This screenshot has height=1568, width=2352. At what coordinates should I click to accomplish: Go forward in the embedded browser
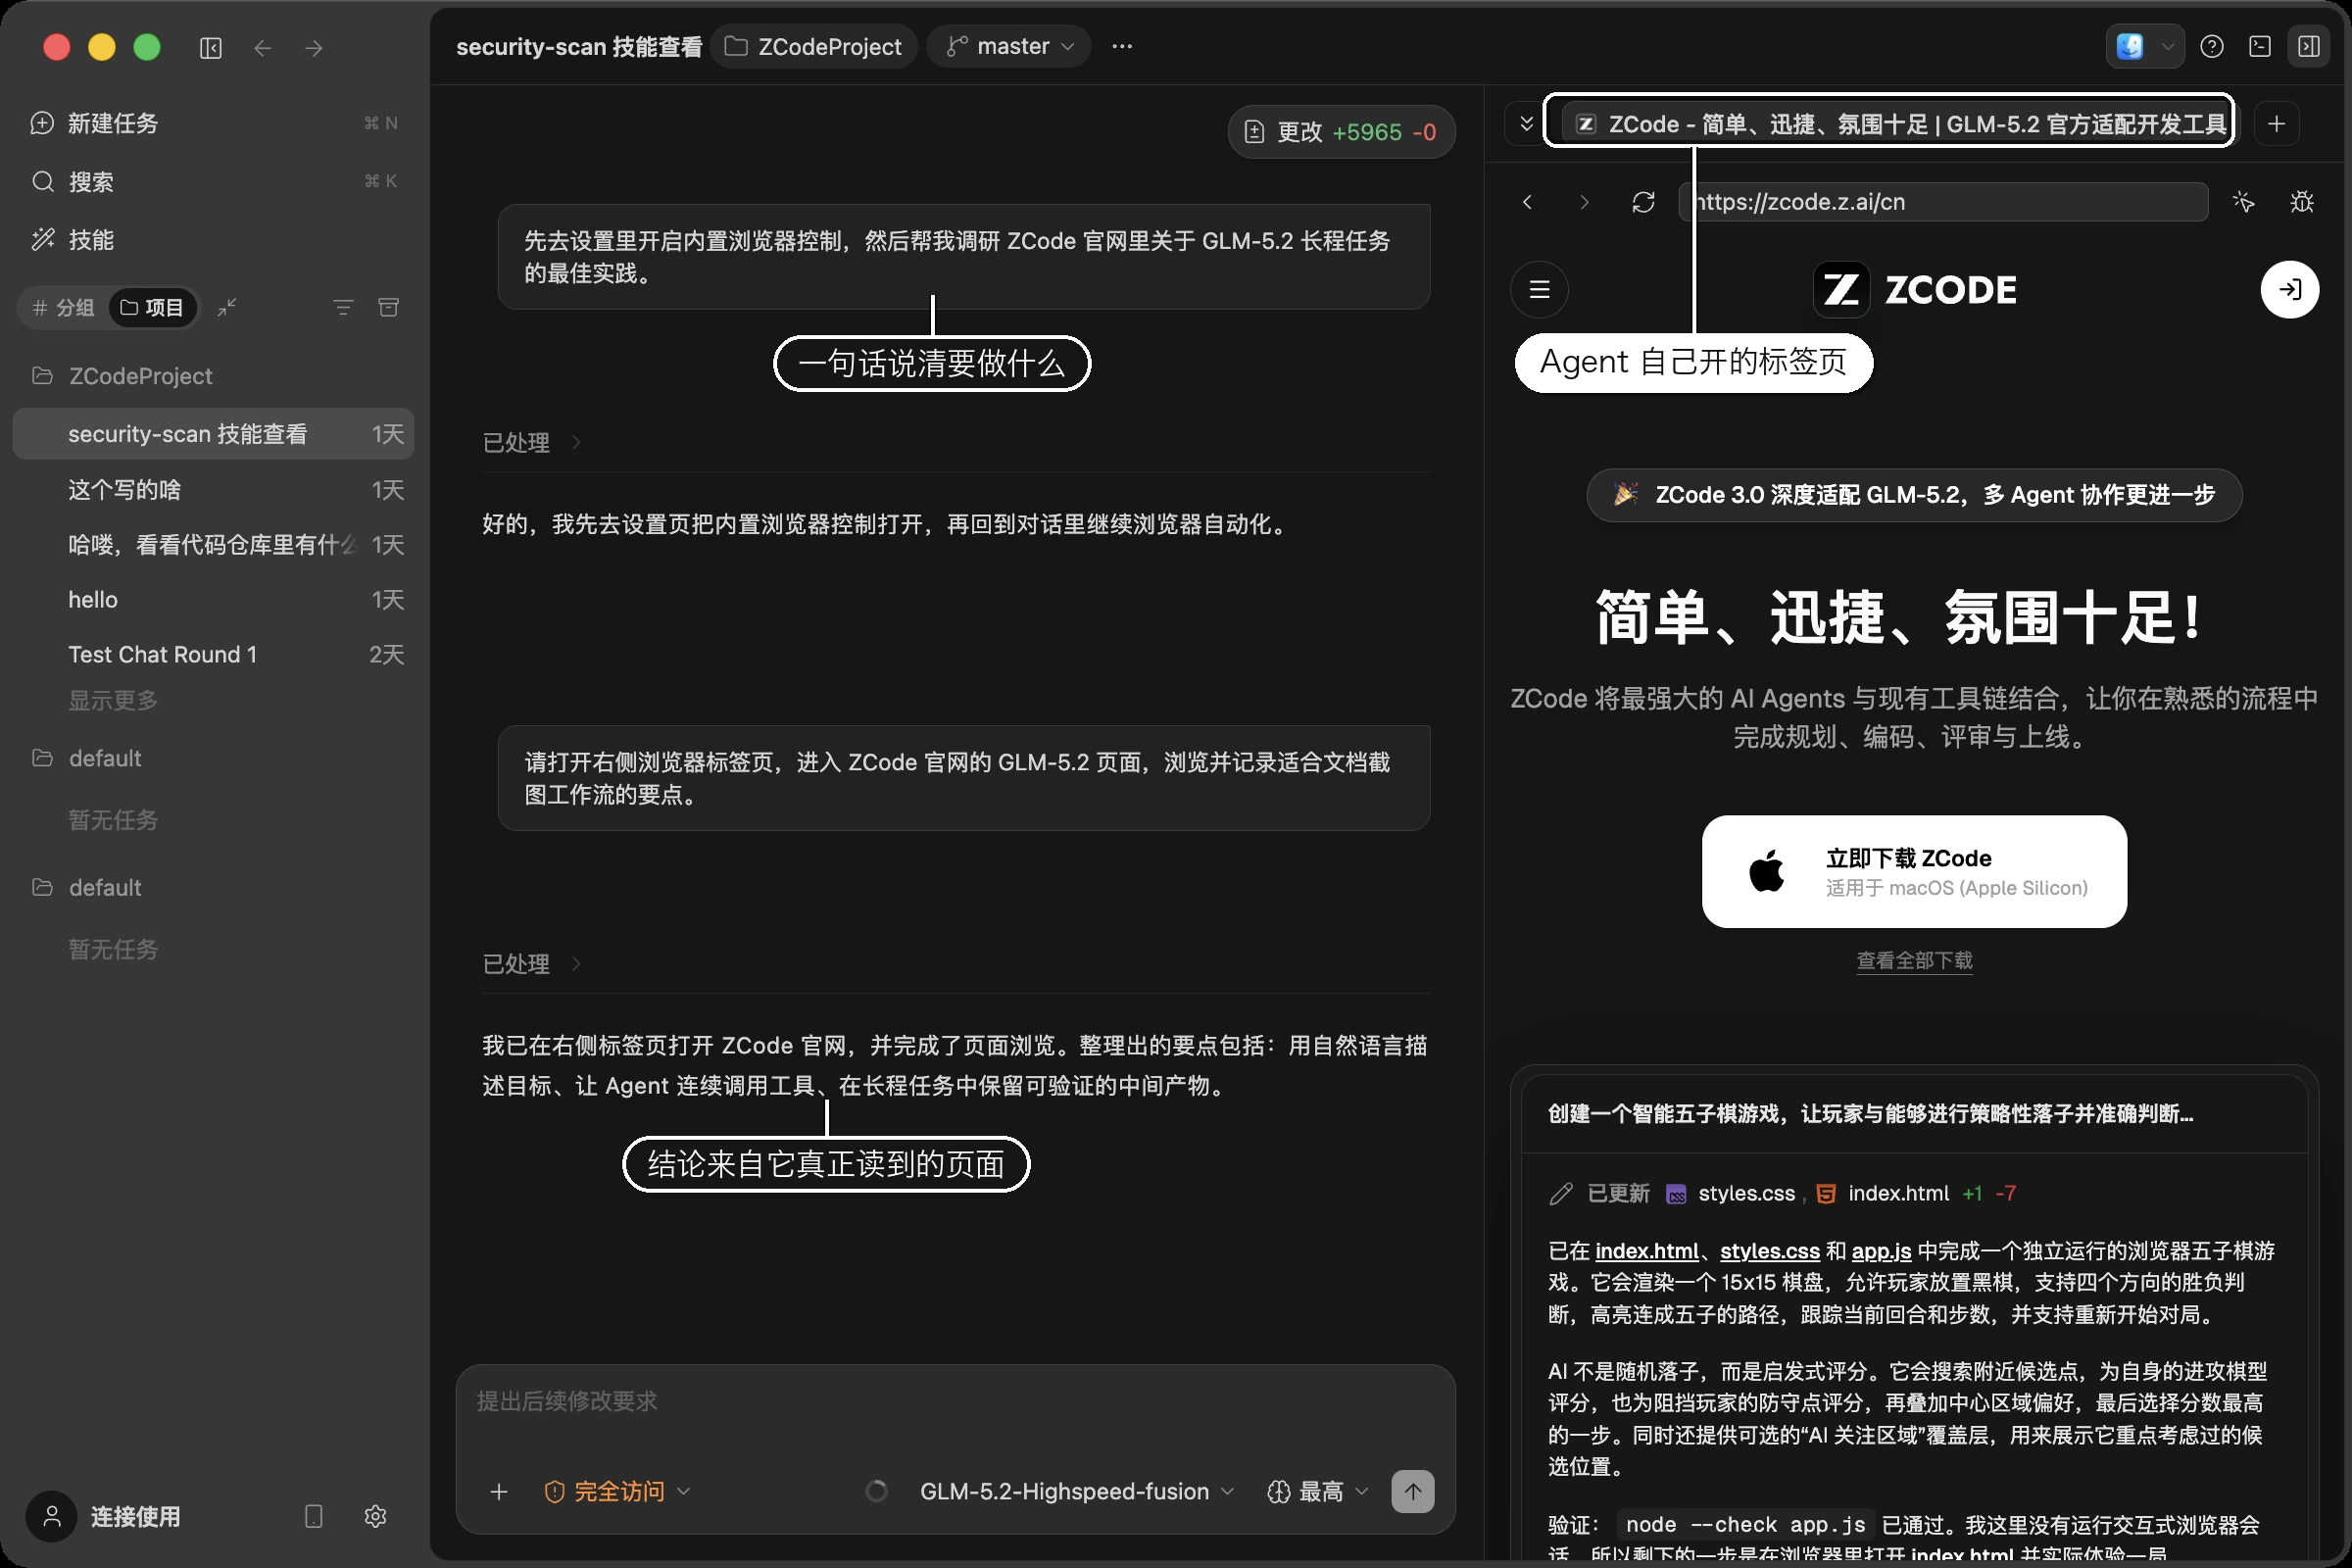click(x=1584, y=202)
